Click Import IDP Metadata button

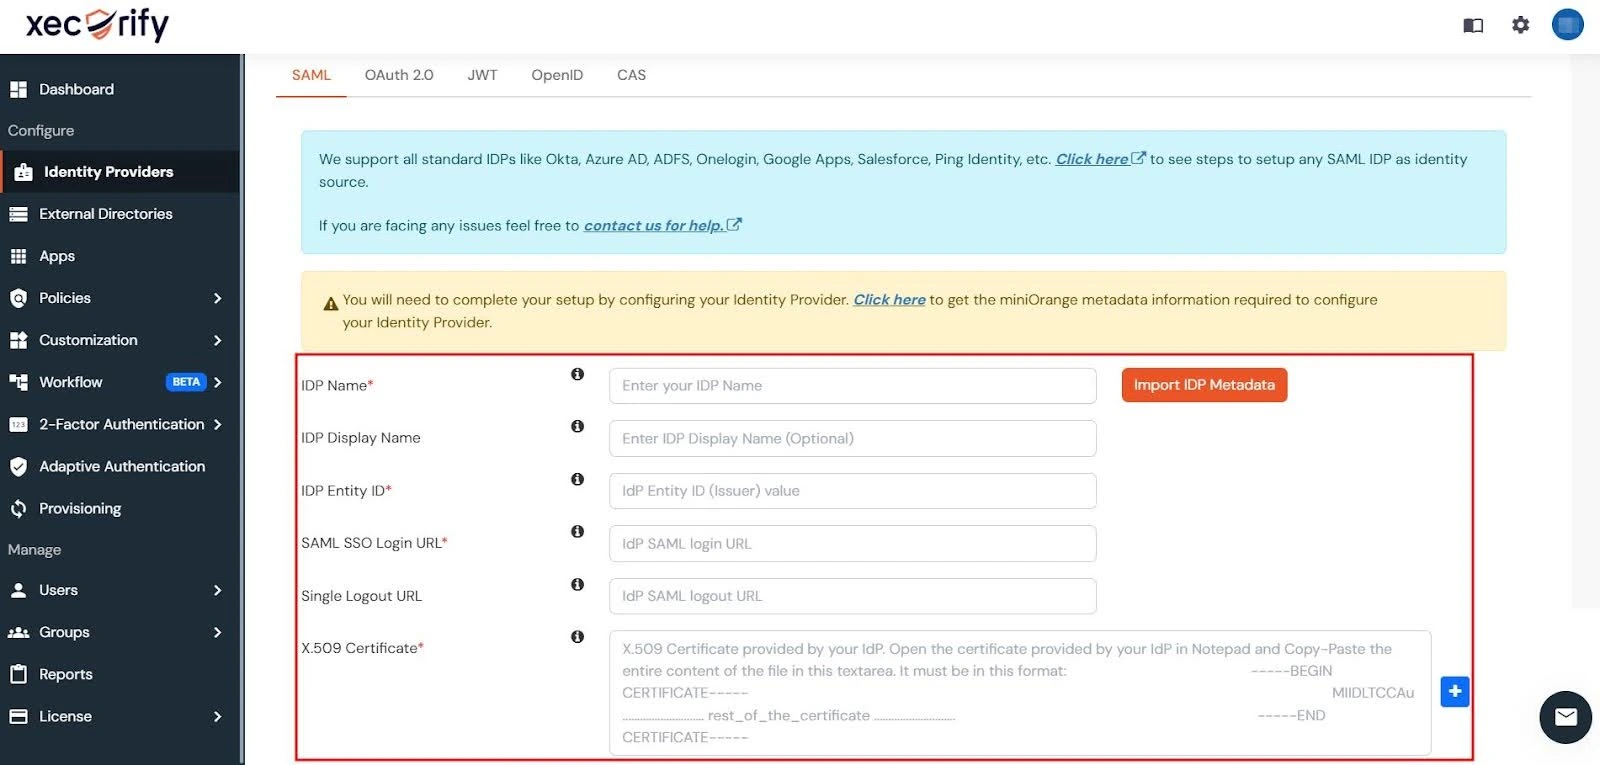pos(1204,385)
